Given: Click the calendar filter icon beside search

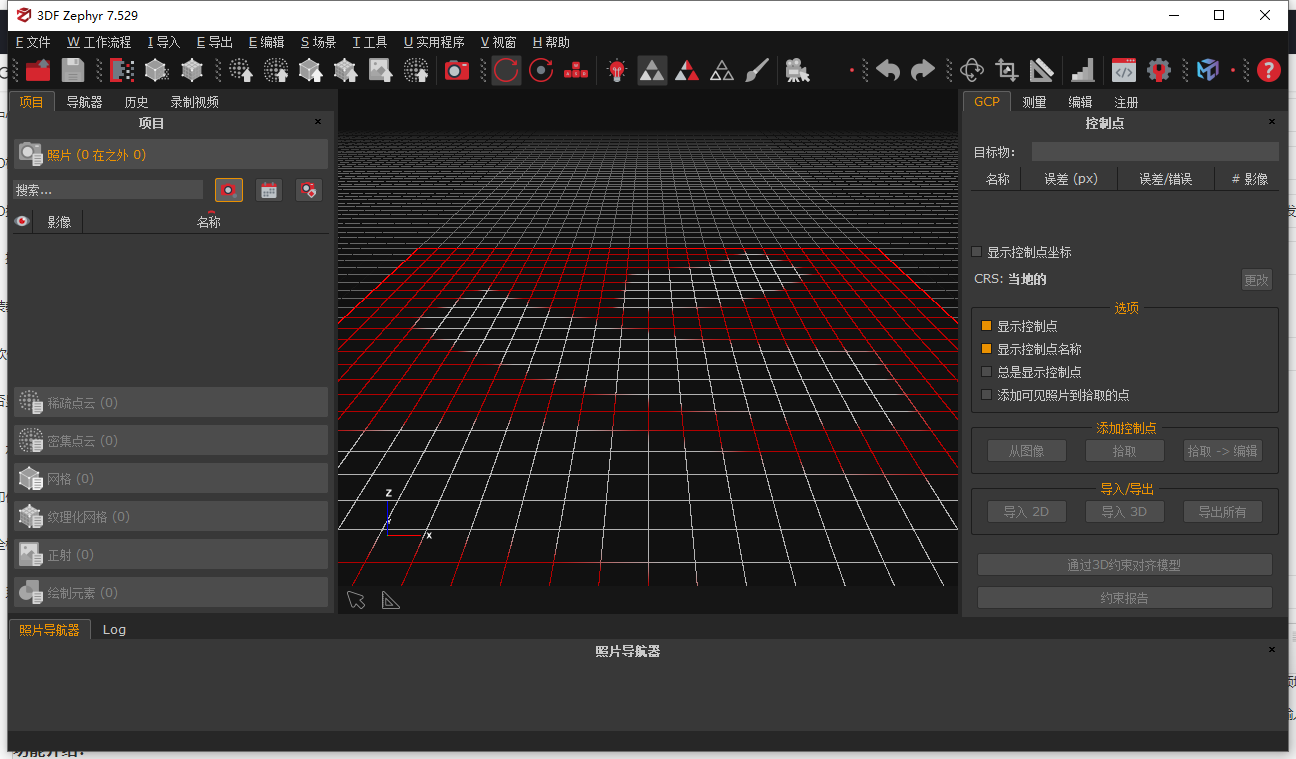Looking at the screenshot, I should click(x=268, y=190).
